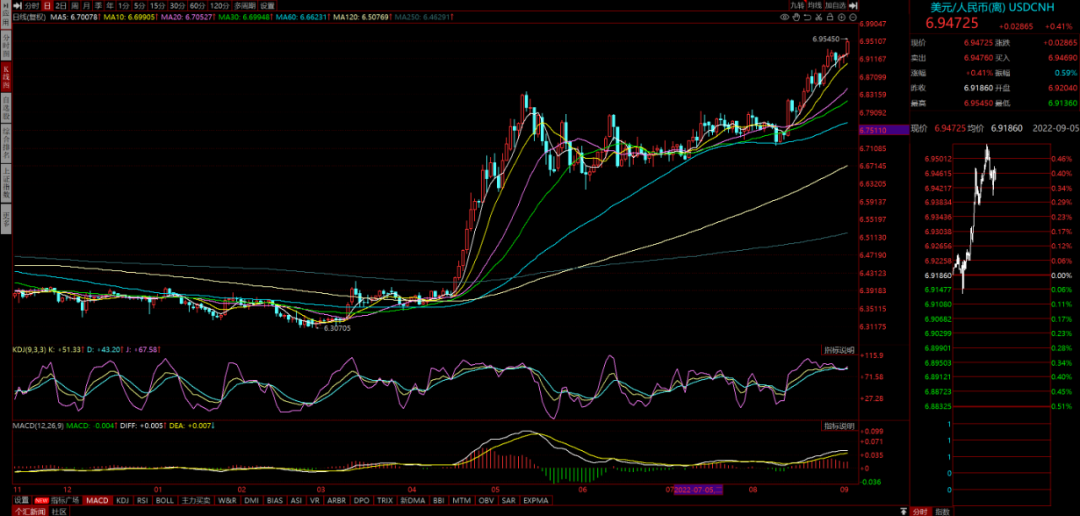Select the EXPMA indicator tab
This screenshot has width=1080, height=516.
[536, 500]
